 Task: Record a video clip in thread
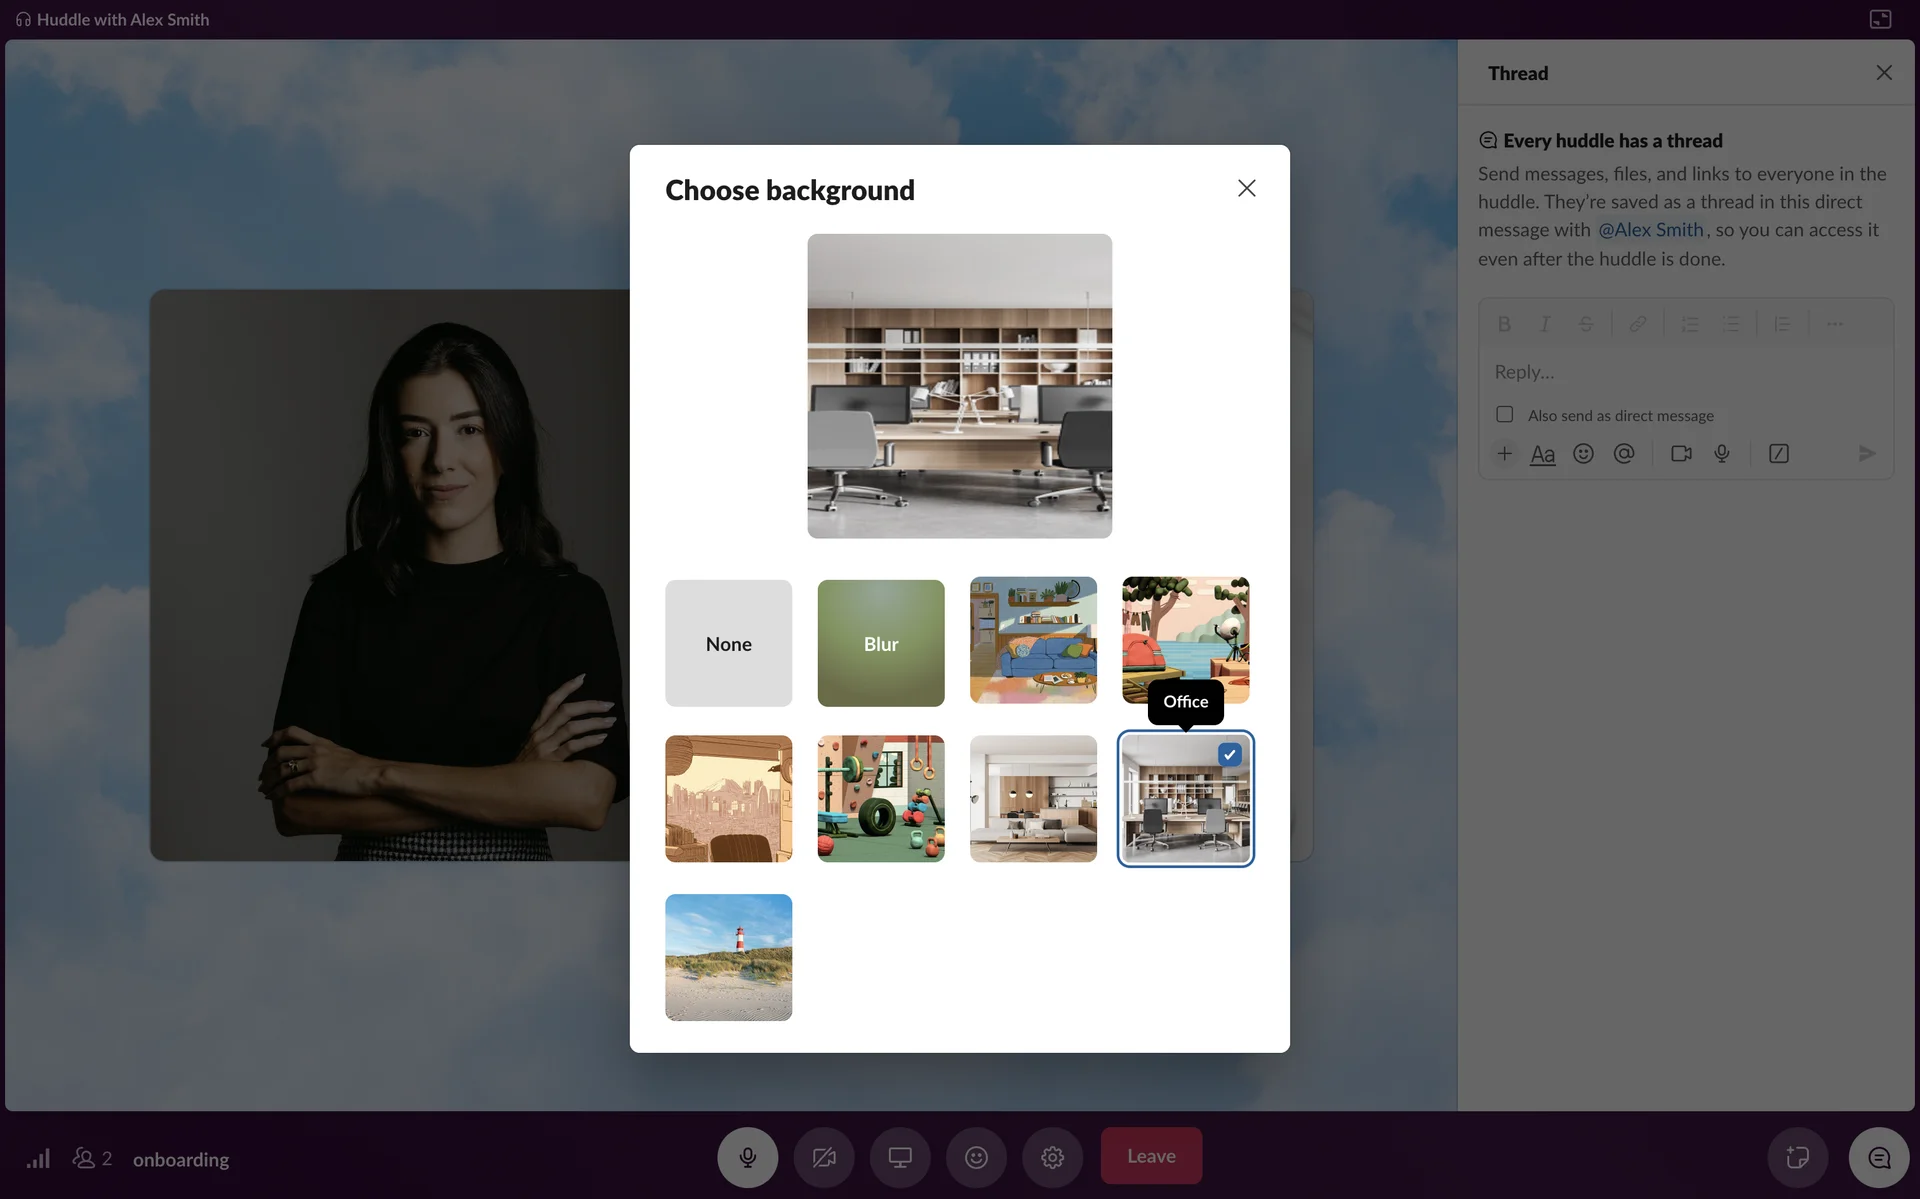tap(1681, 454)
